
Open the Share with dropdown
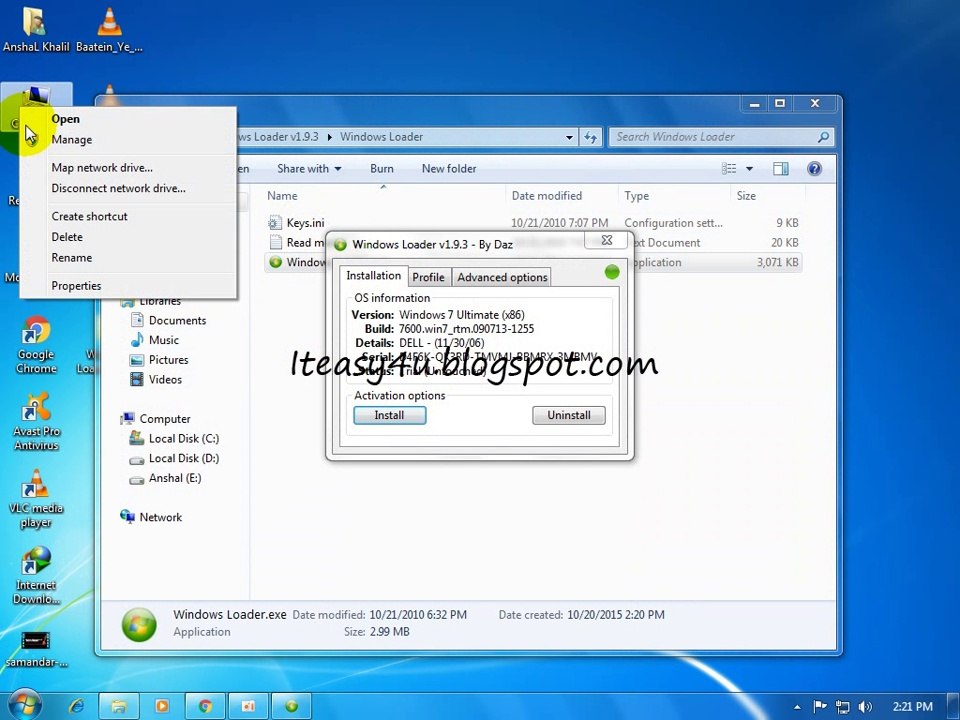[x=309, y=168]
